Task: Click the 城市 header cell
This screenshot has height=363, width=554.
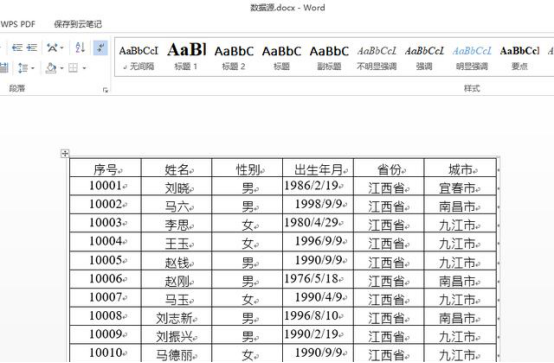Action: click(x=460, y=168)
